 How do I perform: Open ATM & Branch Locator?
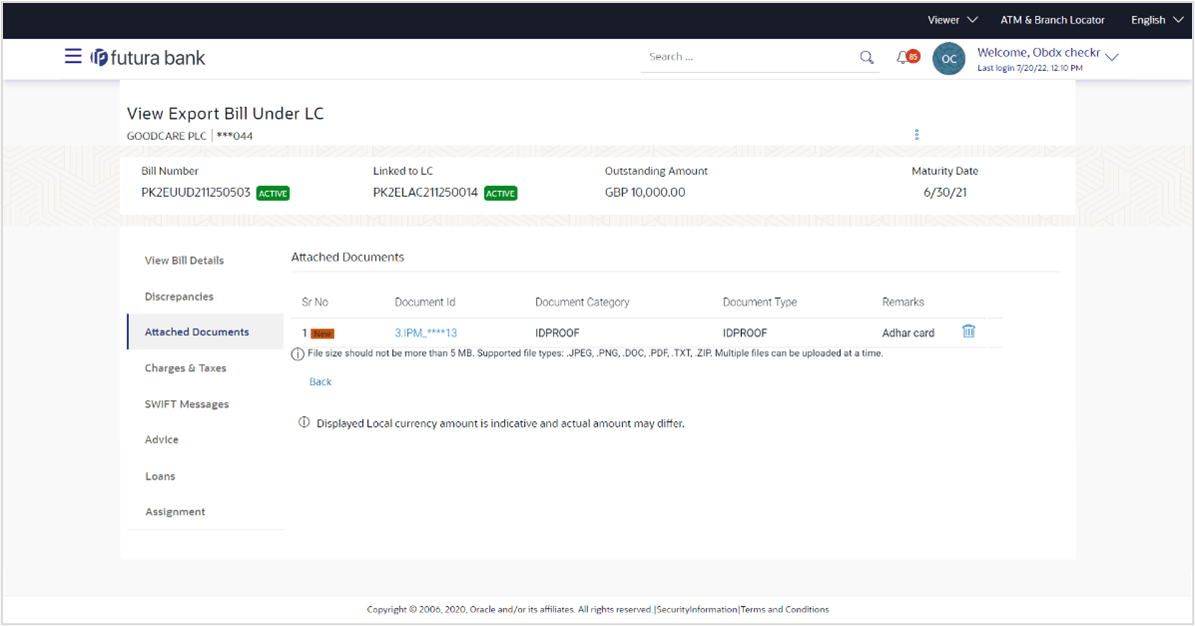click(1052, 20)
